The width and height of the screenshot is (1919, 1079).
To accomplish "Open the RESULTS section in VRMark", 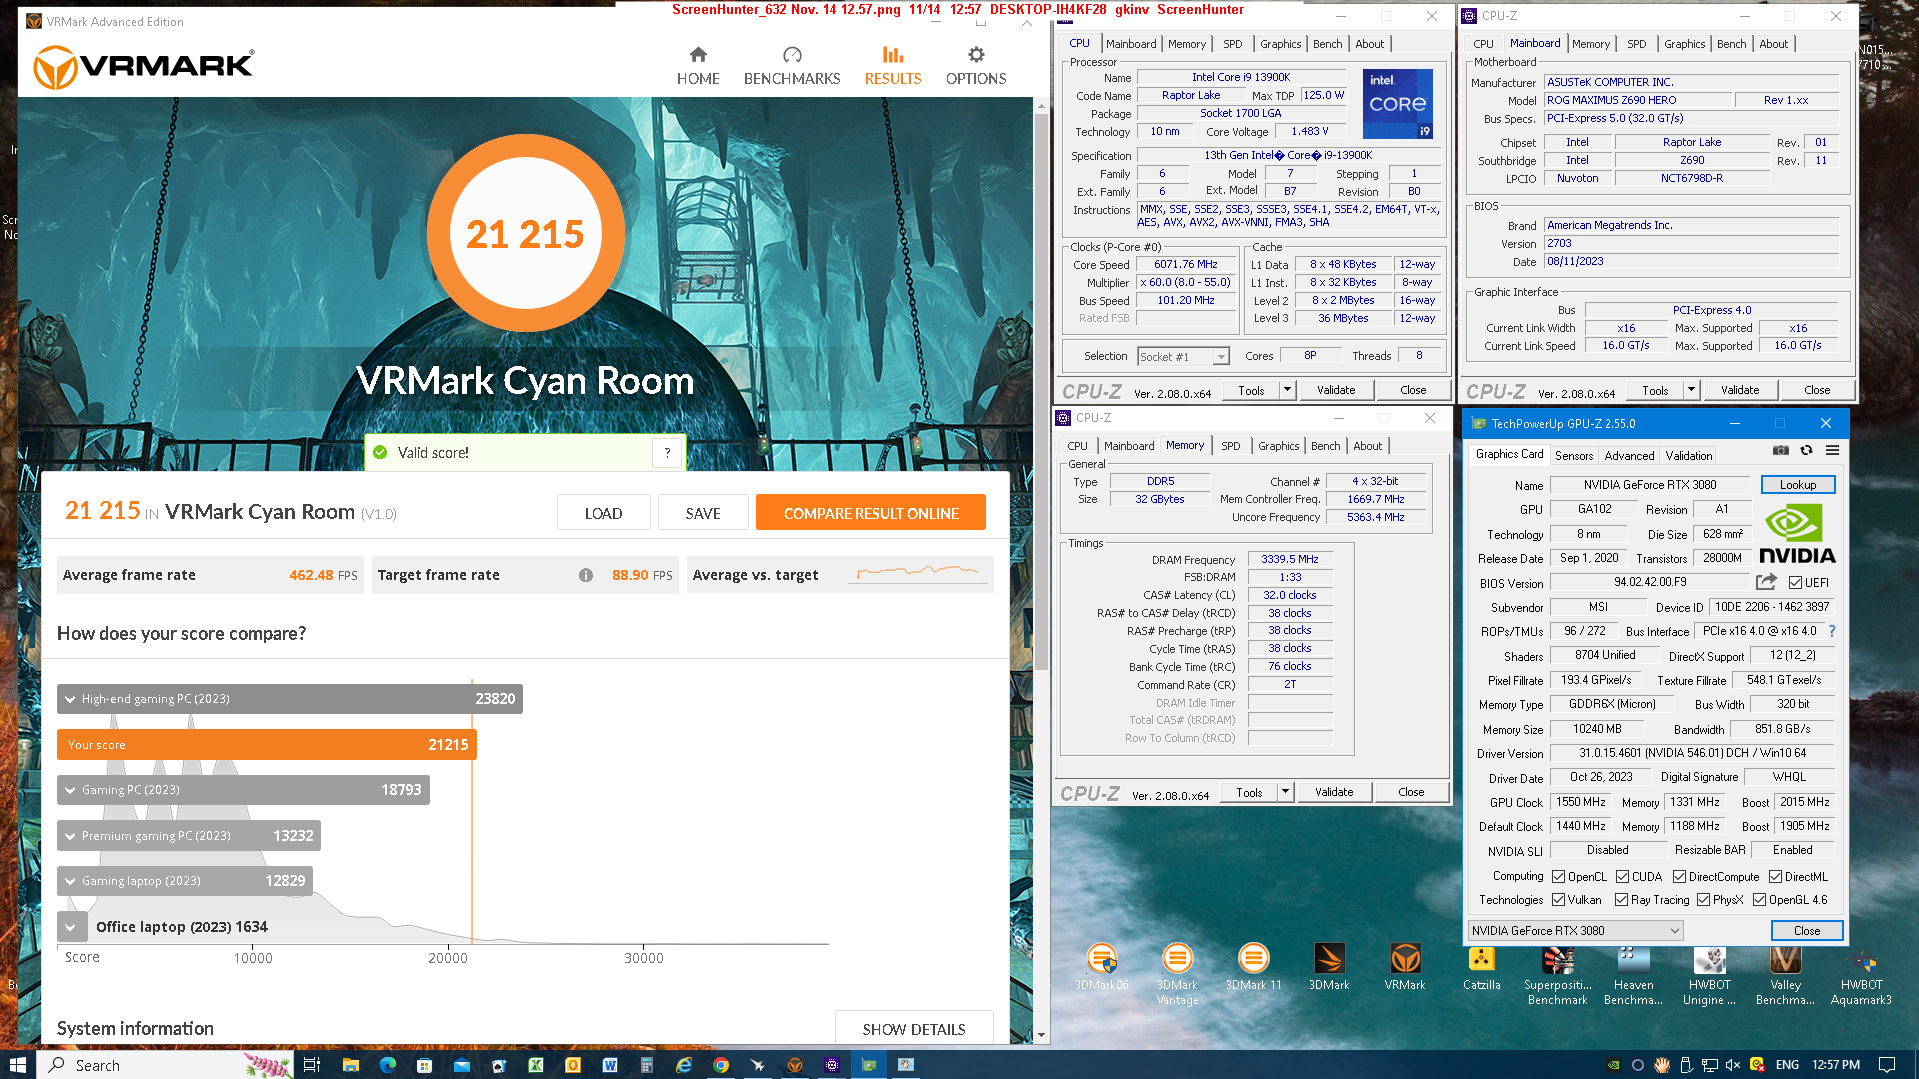I will click(893, 66).
